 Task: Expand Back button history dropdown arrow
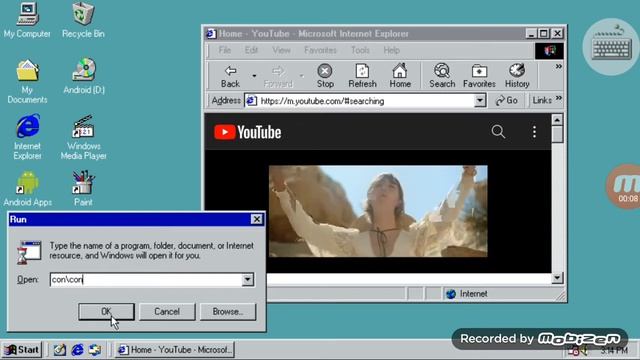click(x=254, y=76)
